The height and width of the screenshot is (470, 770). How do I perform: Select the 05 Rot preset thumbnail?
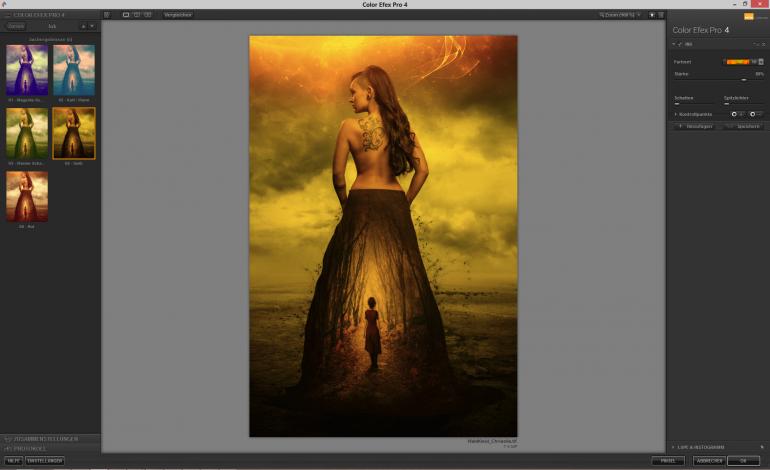point(27,196)
